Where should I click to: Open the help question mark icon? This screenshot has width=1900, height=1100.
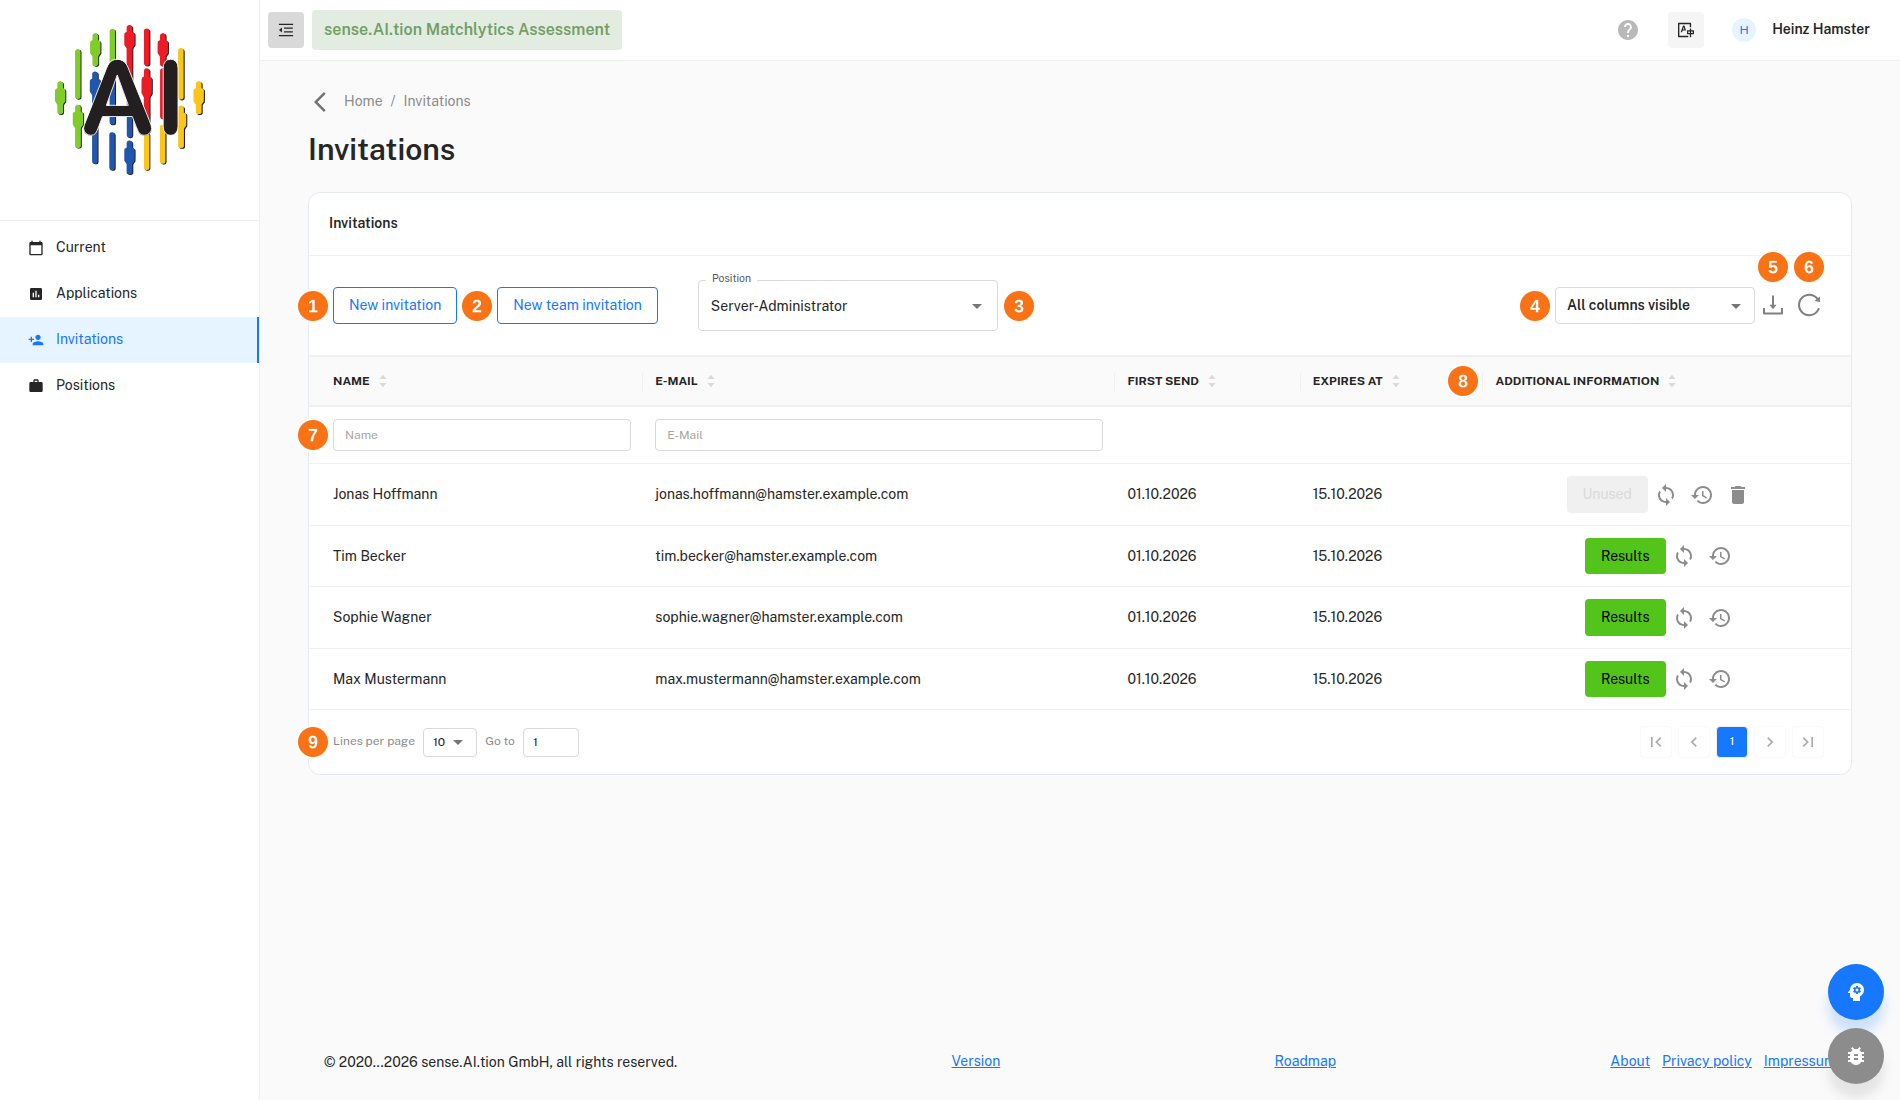pyautogui.click(x=1628, y=30)
